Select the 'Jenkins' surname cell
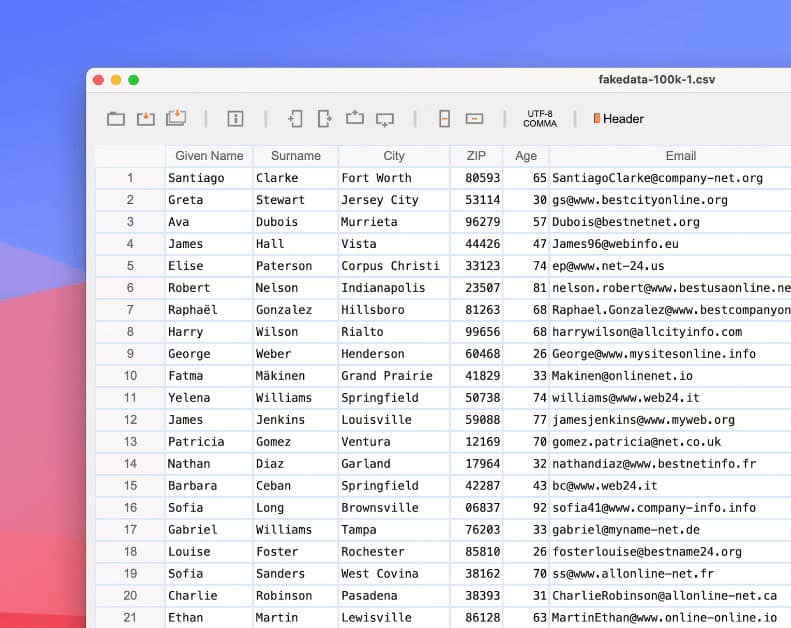Viewport: 791px width, 628px height. (x=296, y=420)
